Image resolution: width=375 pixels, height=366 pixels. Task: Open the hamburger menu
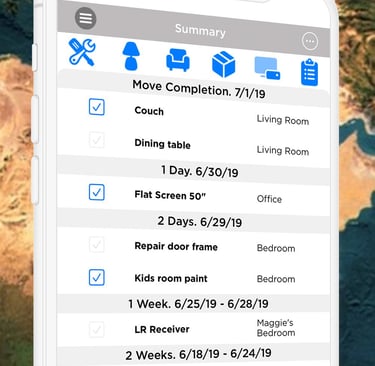pos(86,18)
